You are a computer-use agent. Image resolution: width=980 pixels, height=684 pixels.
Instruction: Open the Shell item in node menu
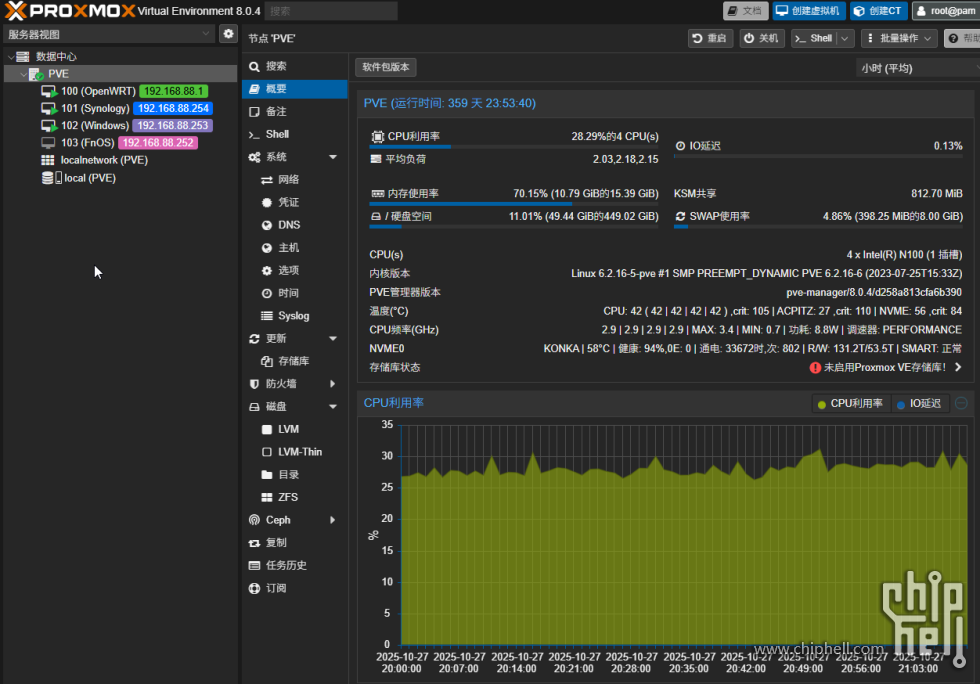277,134
